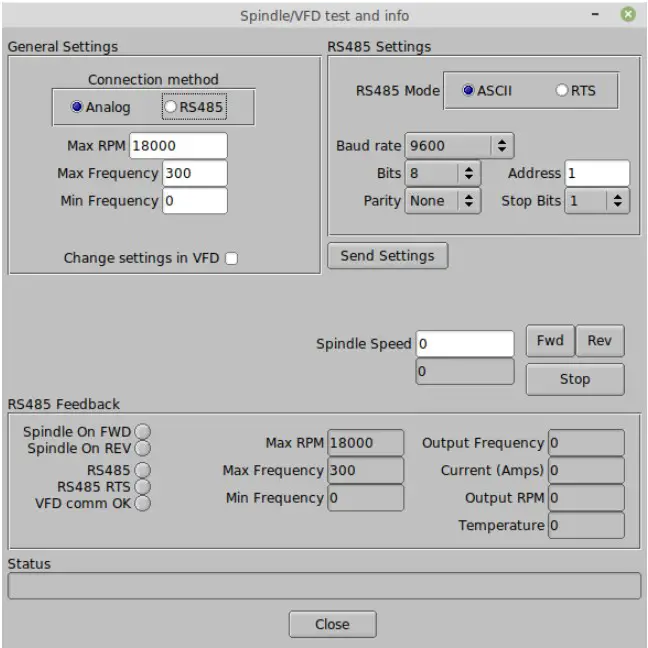Stop the spindle
Screen dimensions: 648x648
(575, 379)
